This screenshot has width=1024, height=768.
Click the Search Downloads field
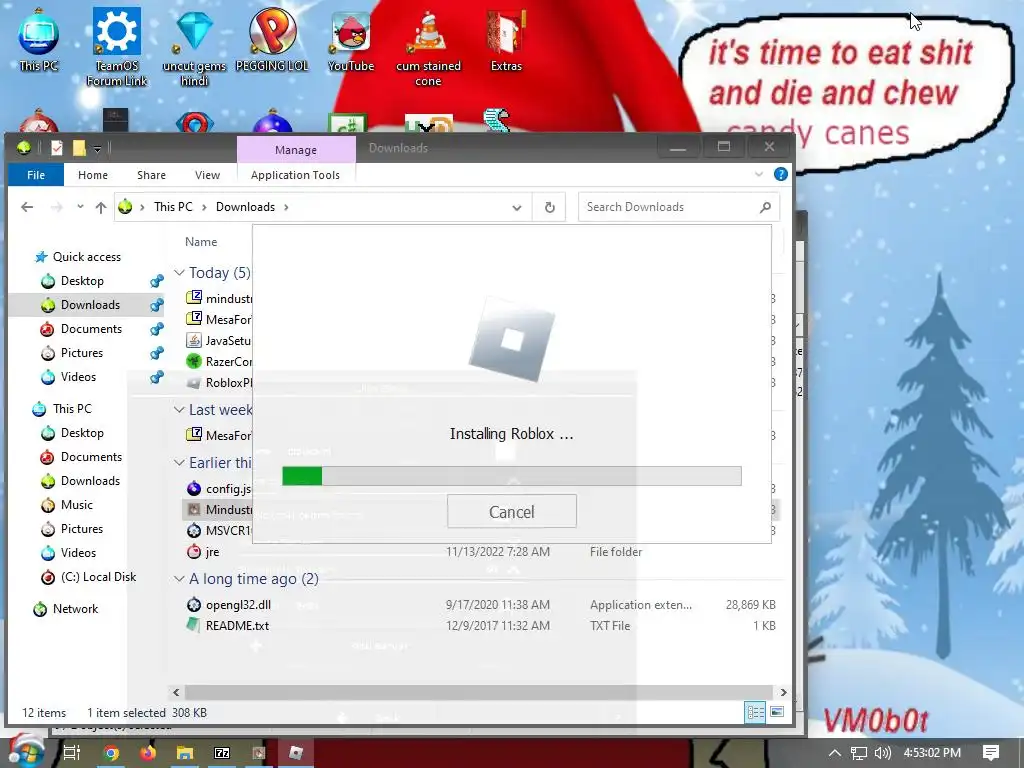click(678, 207)
